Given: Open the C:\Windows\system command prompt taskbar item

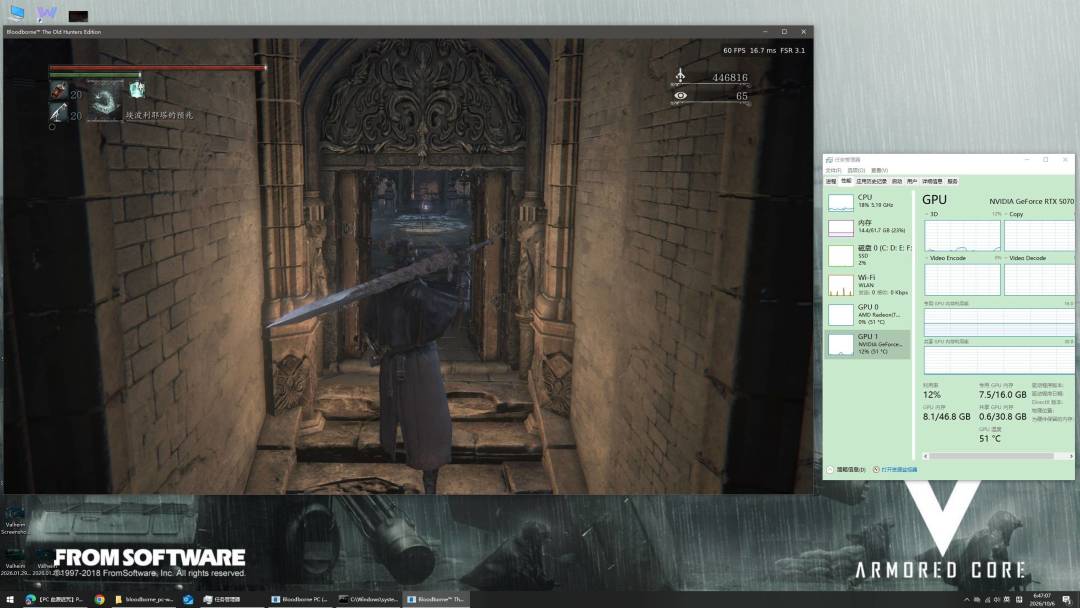Looking at the screenshot, I should tap(368, 600).
